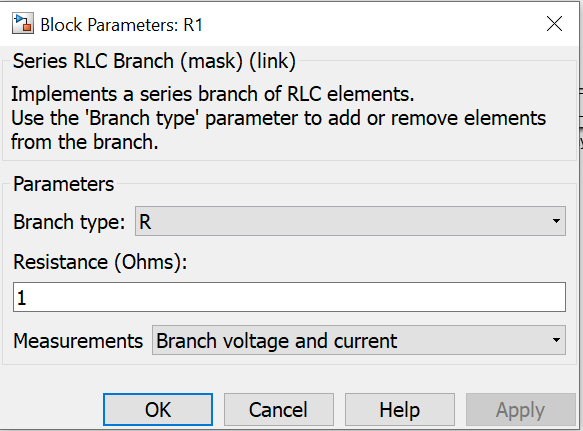This screenshot has height=431, width=583.
Task: Click into the Resistance (Ohms) input field
Action: [x=289, y=297]
